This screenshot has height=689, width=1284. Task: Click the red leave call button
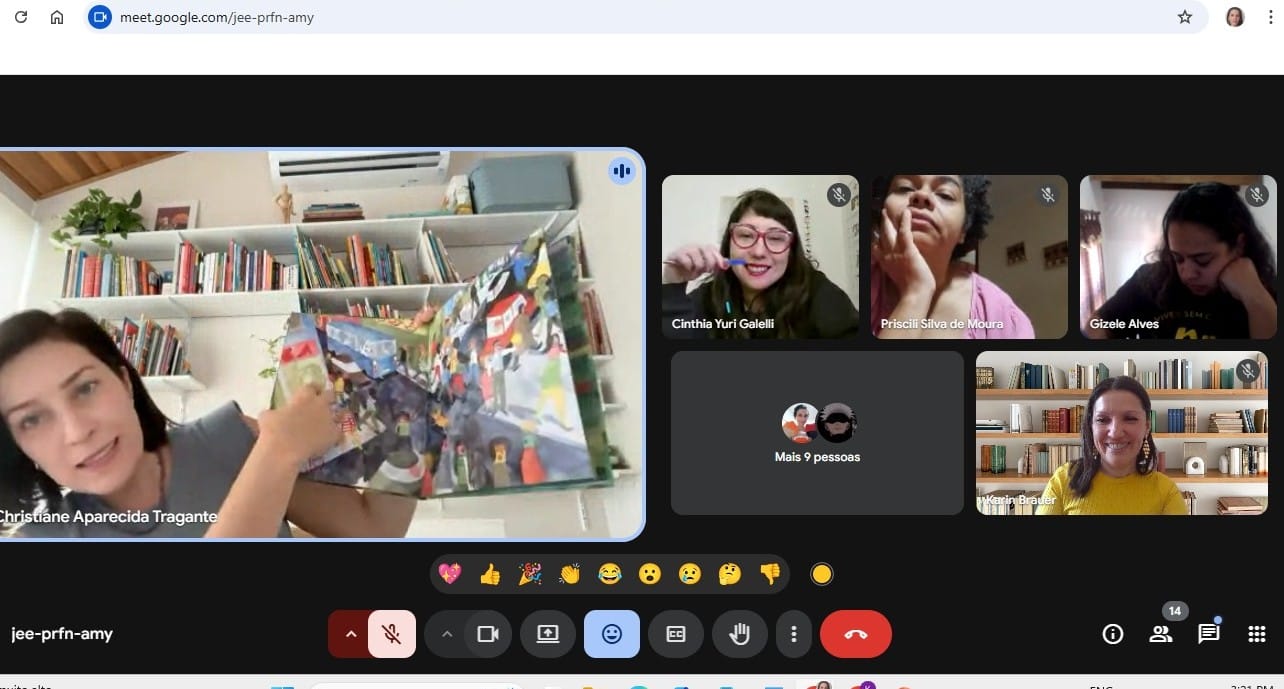pos(855,634)
